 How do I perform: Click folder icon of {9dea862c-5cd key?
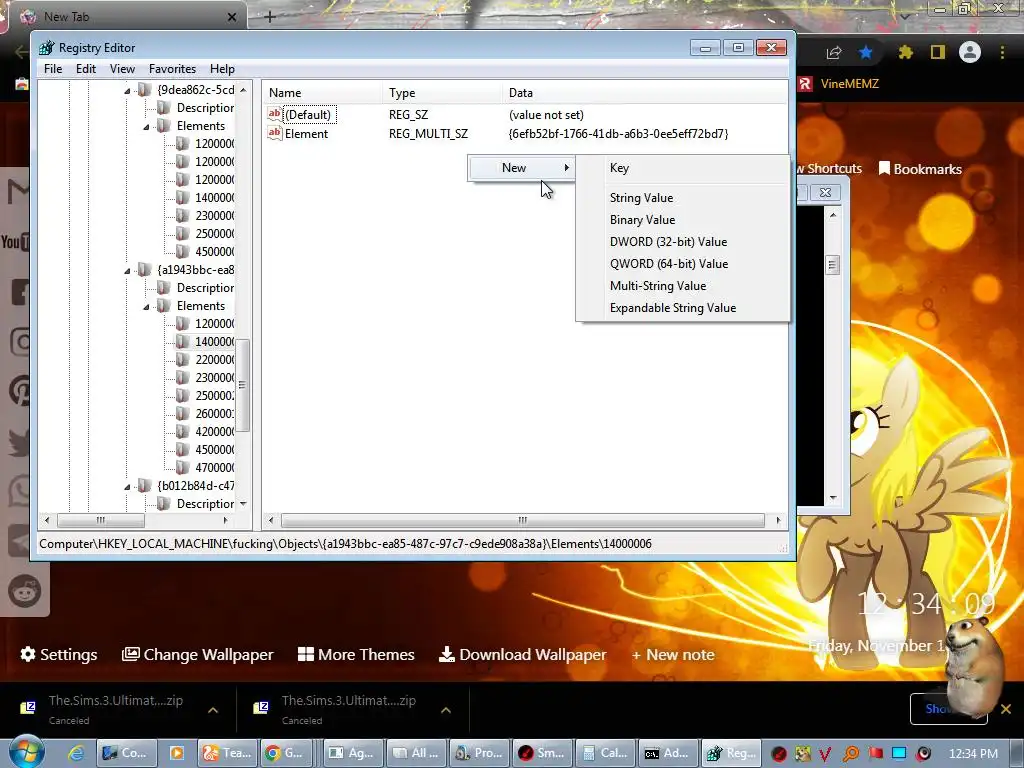tap(145, 89)
